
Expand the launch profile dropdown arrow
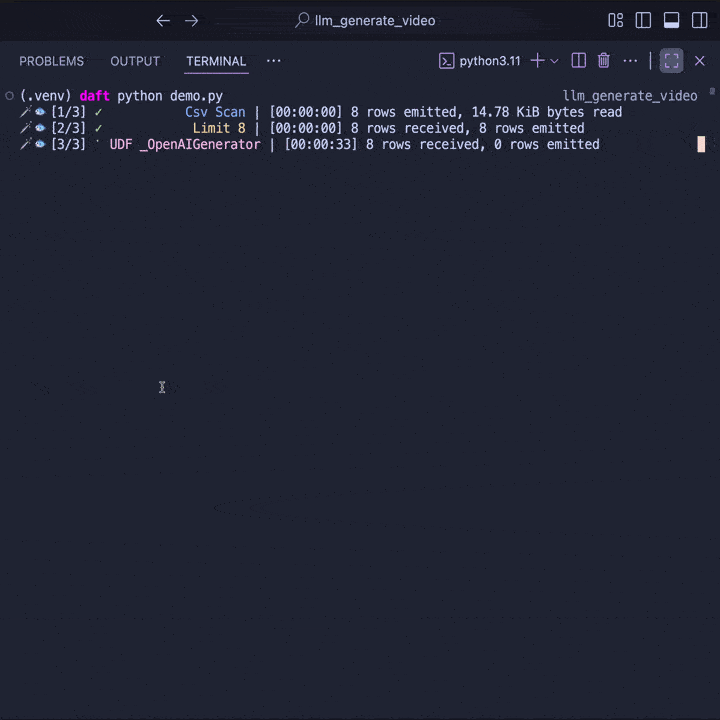point(554,61)
